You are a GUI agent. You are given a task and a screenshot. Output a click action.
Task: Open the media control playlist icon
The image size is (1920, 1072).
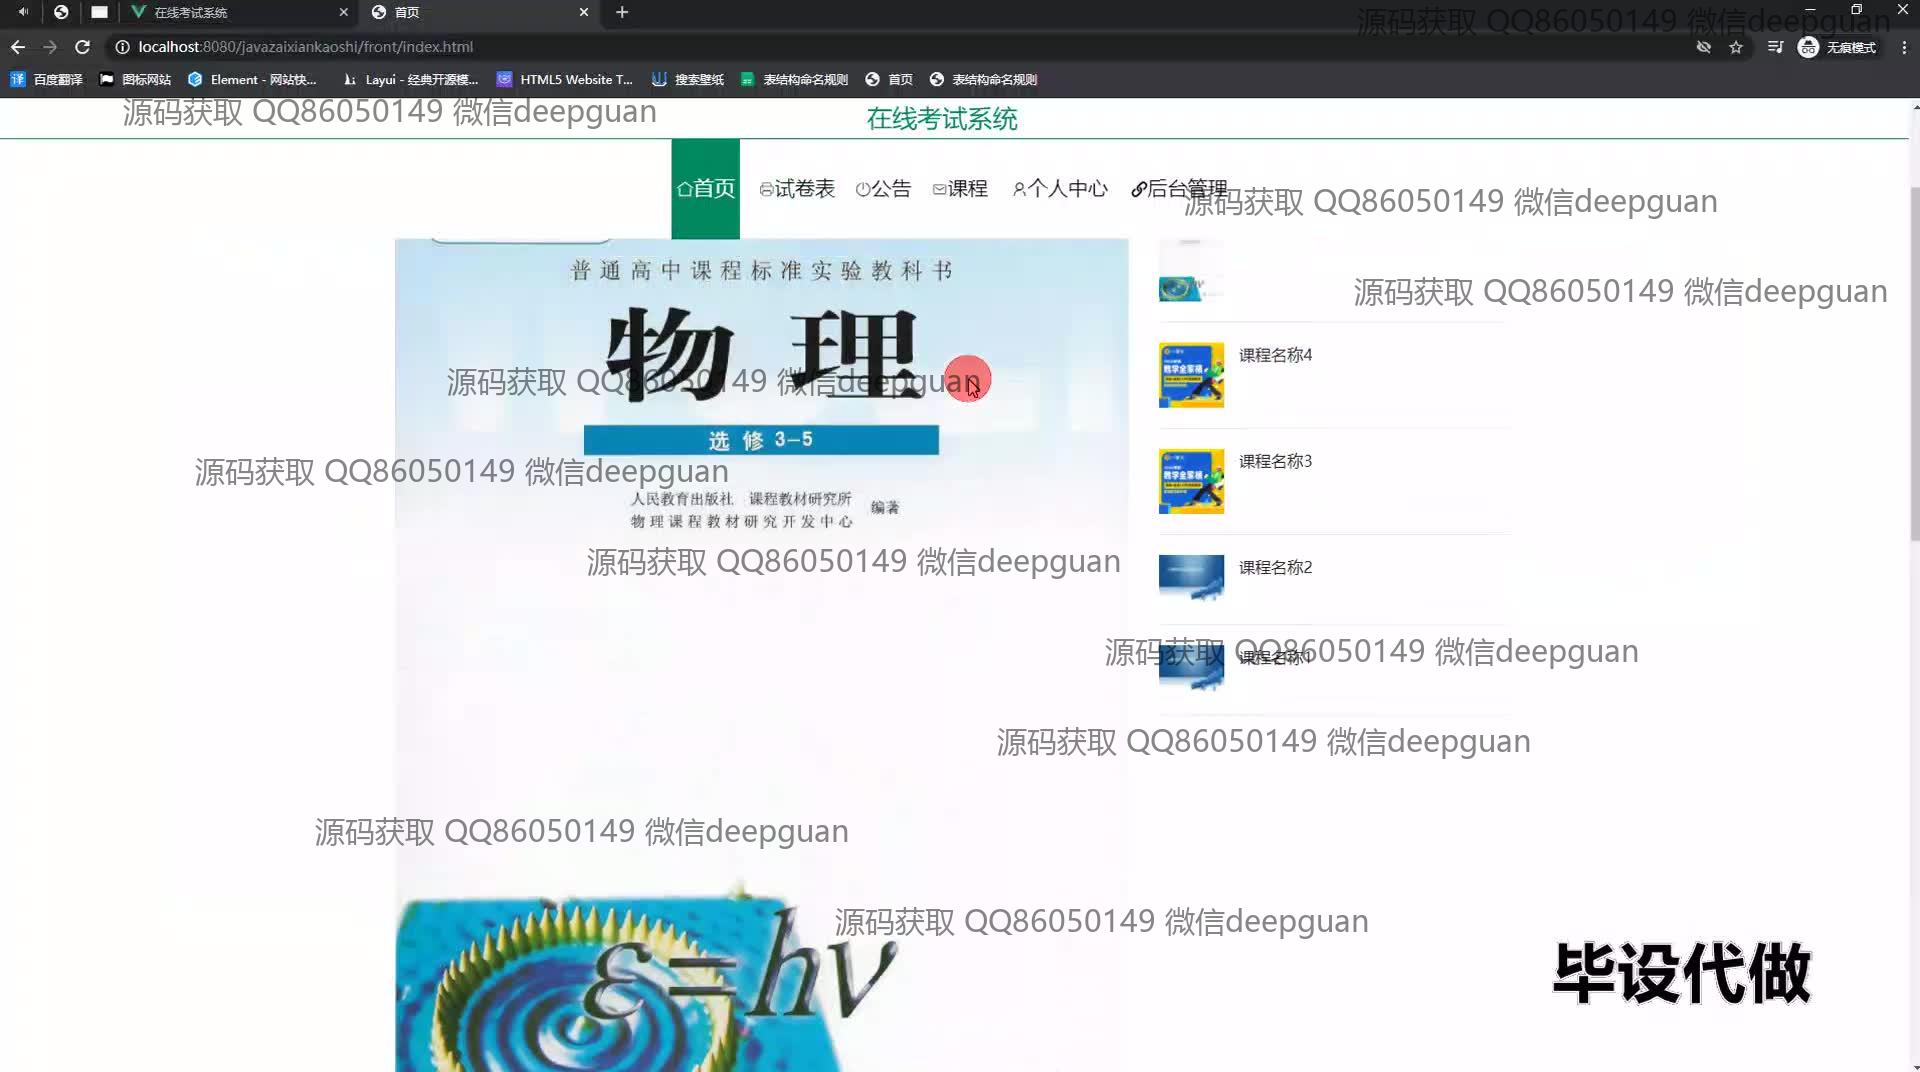(x=1775, y=47)
